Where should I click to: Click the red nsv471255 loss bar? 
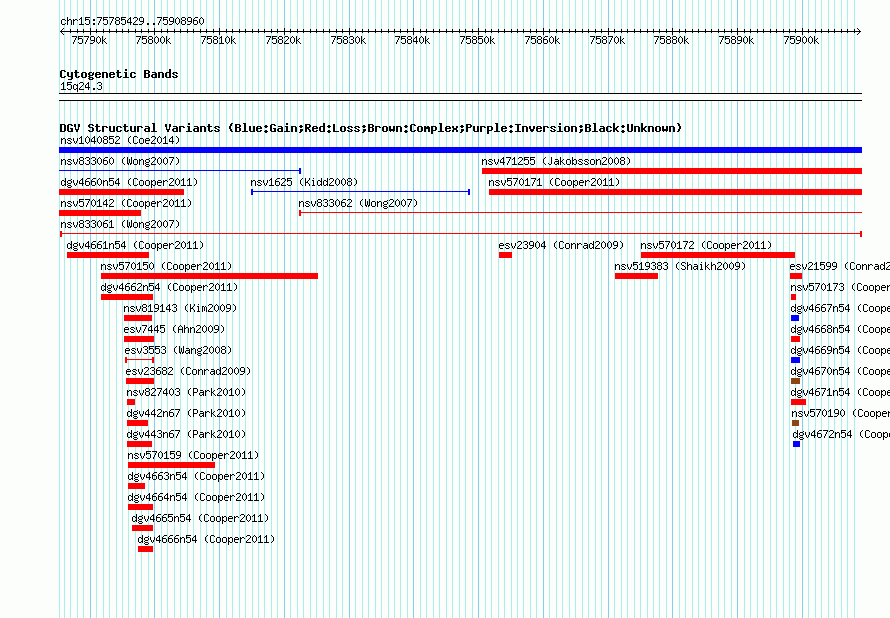coord(672,171)
